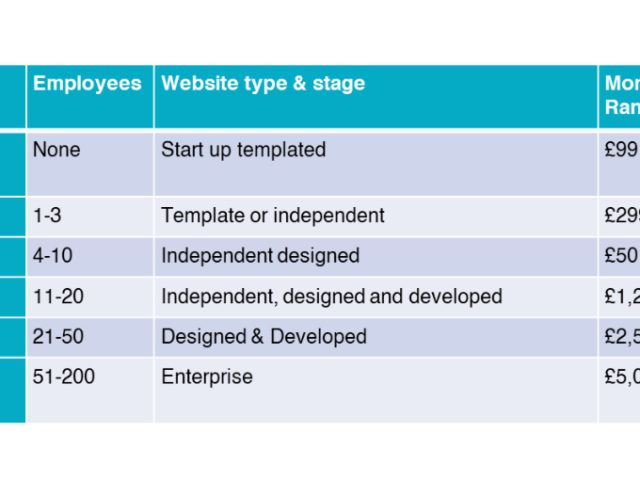Click the Designed & Developed cell
Viewport: 640px width, 480px height.
tap(264, 337)
